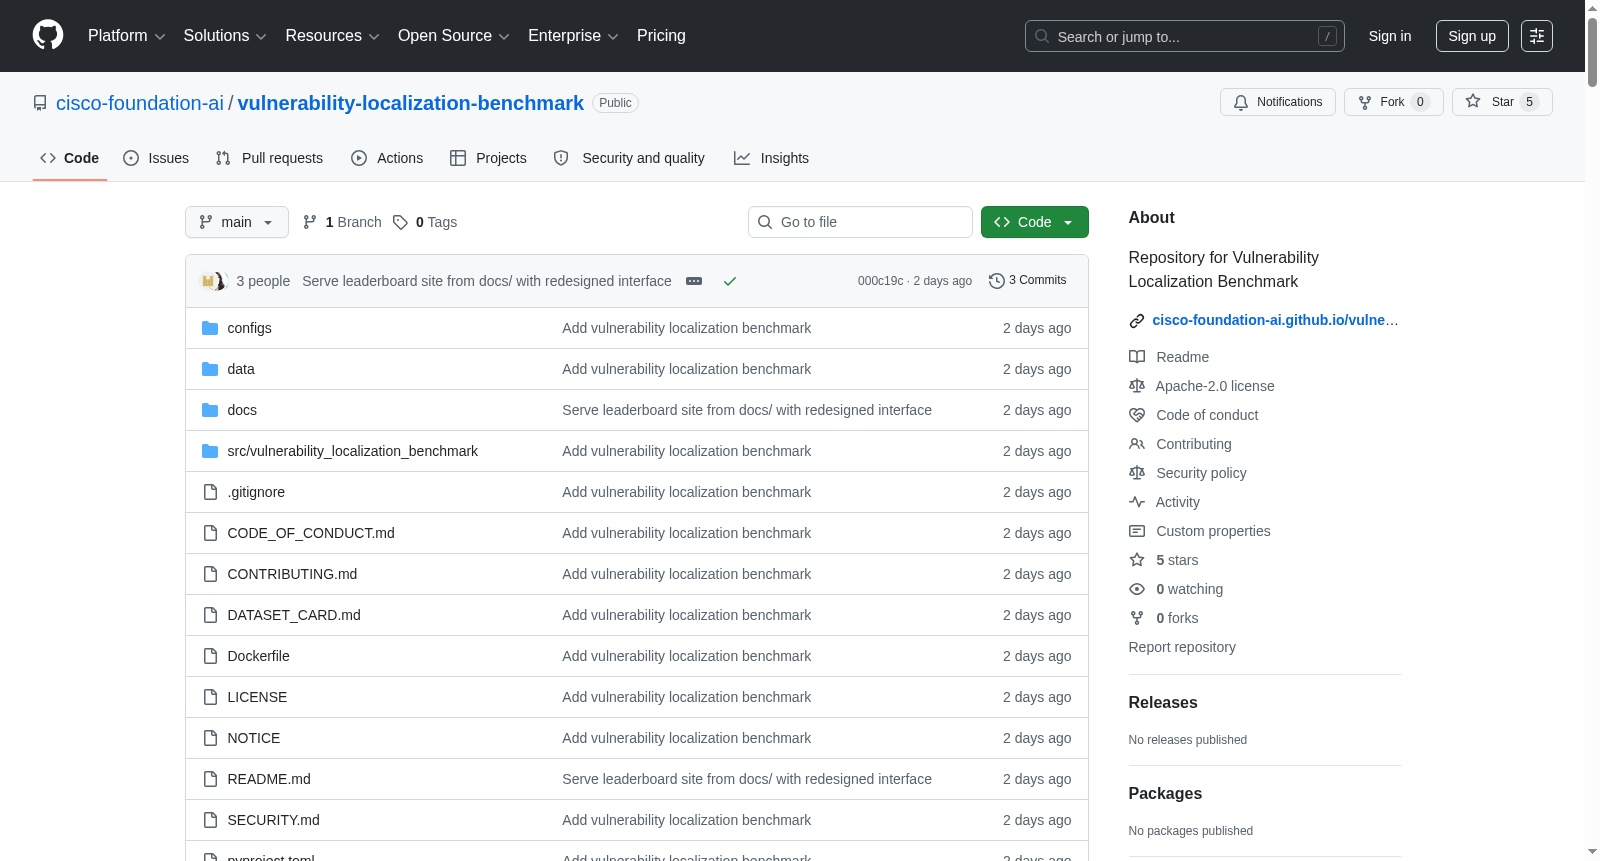Expand the Solutions menu

(225, 36)
